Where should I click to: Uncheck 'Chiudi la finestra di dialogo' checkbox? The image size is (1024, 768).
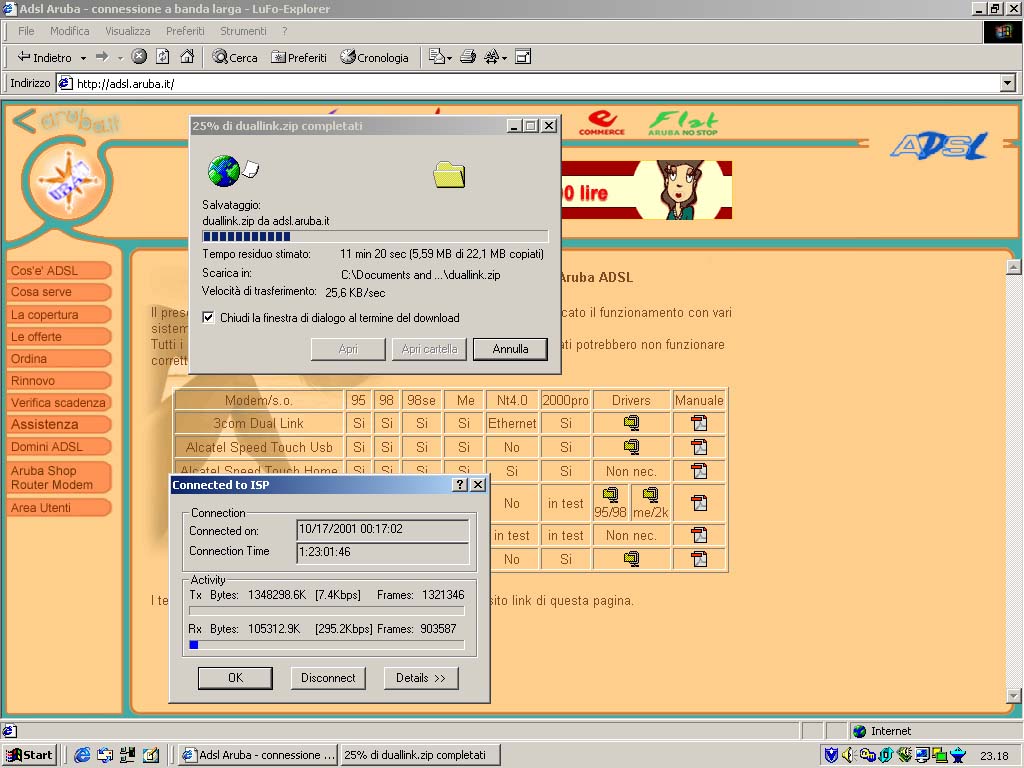(208, 318)
